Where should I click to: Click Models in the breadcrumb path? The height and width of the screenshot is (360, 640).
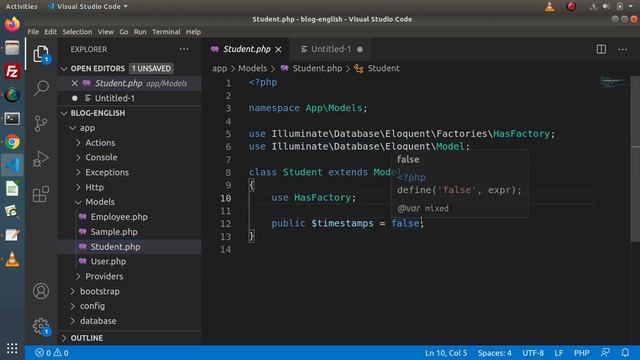pyautogui.click(x=252, y=69)
